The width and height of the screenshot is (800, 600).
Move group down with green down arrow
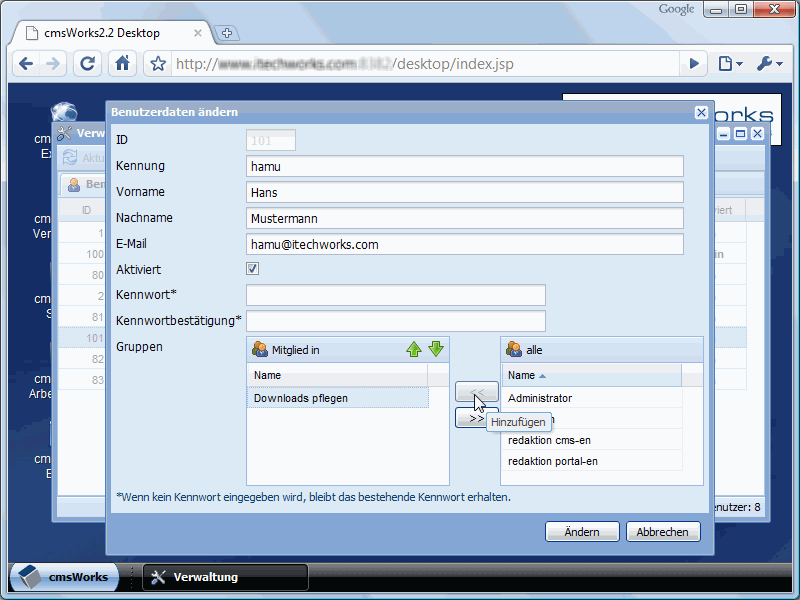[x=436, y=349]
